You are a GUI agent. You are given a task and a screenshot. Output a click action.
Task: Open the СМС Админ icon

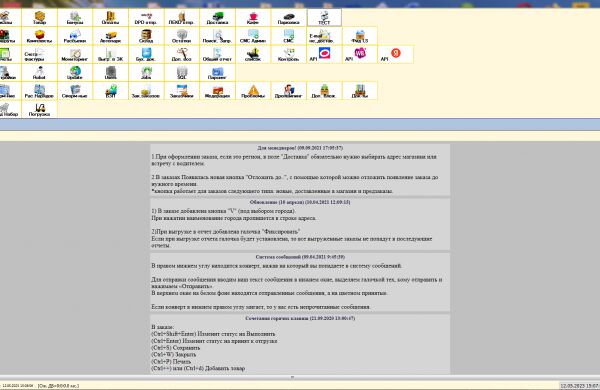[x=253, y=36]
